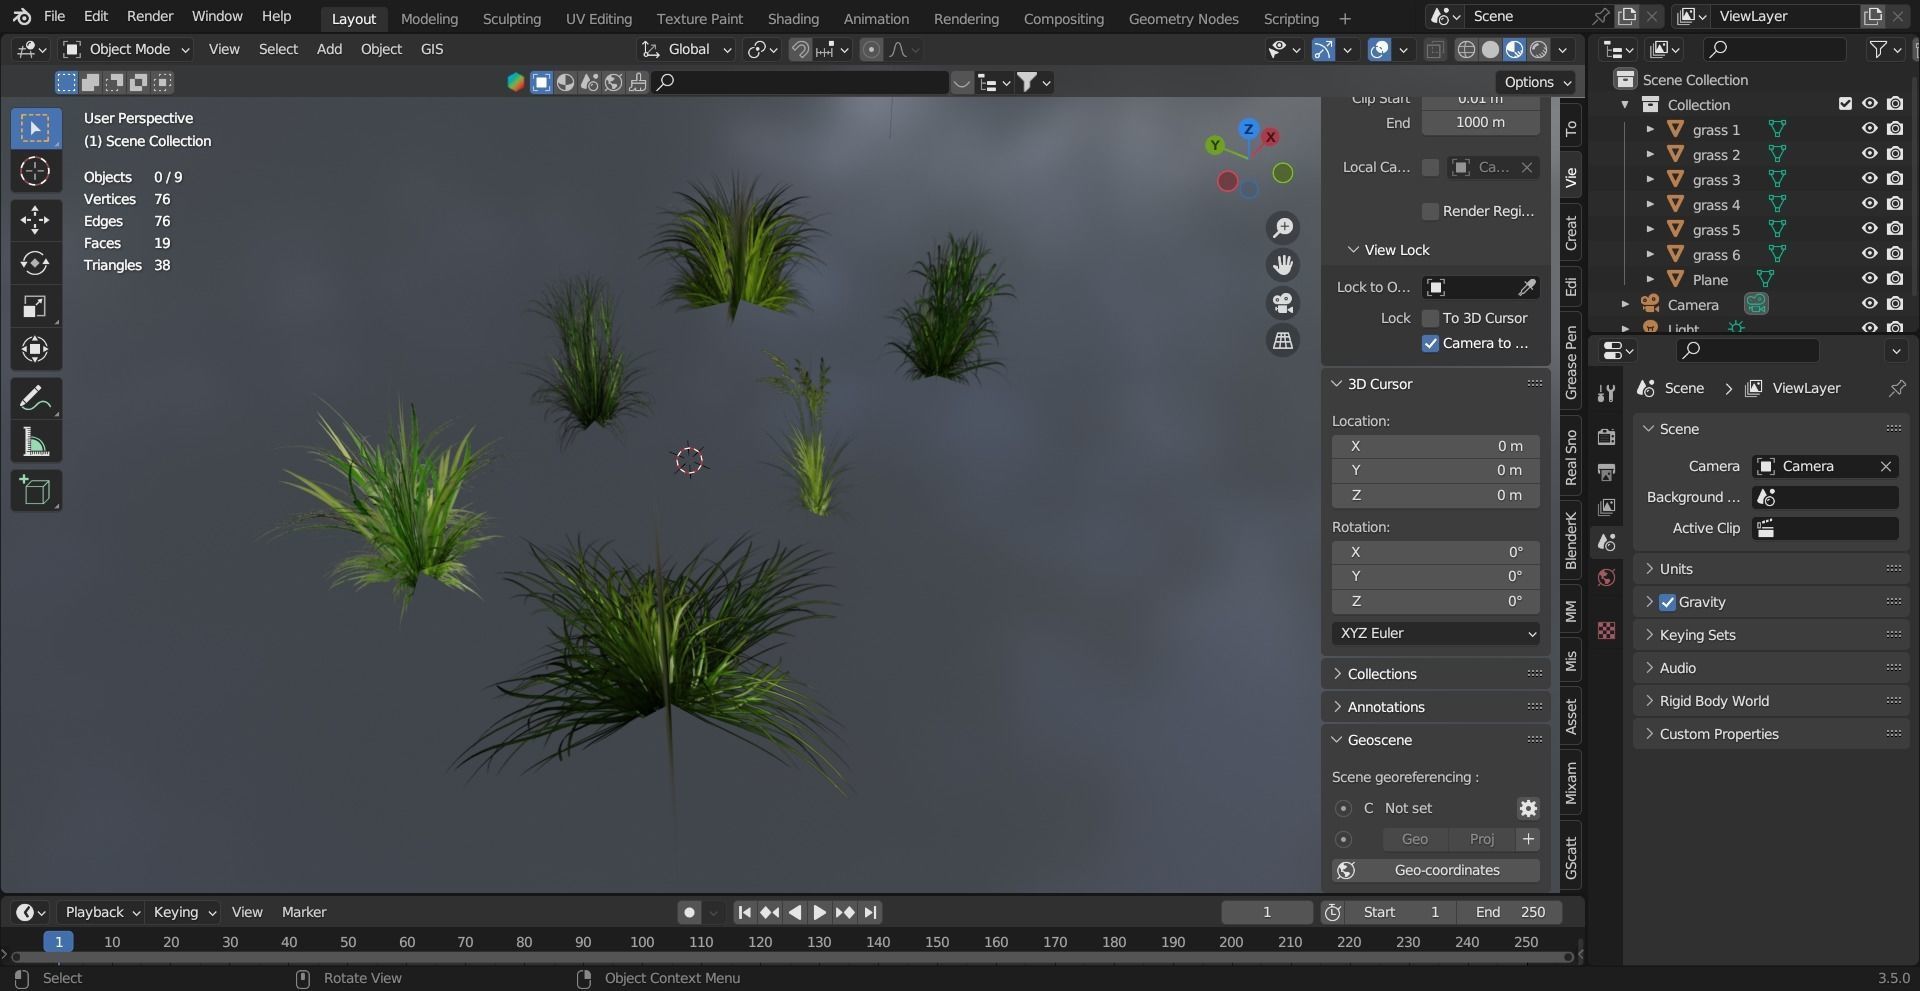Toggle the Gravity checkbox
This screenshot has height=991, width=1920.
pos(1667,602)
